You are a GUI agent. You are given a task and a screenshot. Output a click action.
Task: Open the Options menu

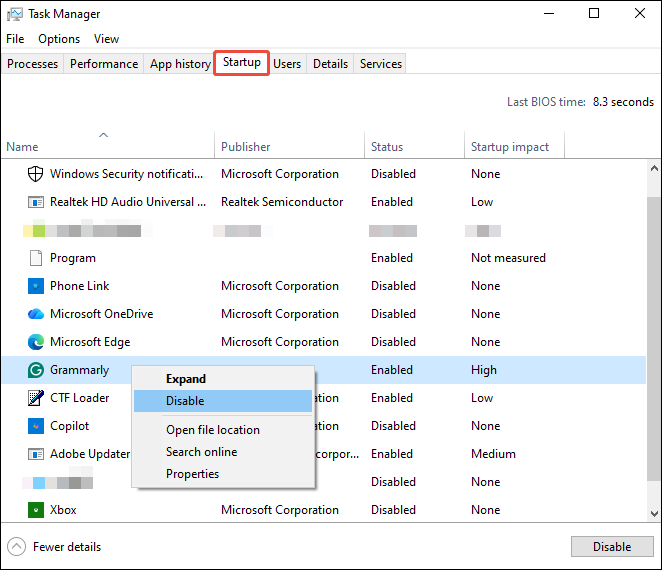coord(59,39)
